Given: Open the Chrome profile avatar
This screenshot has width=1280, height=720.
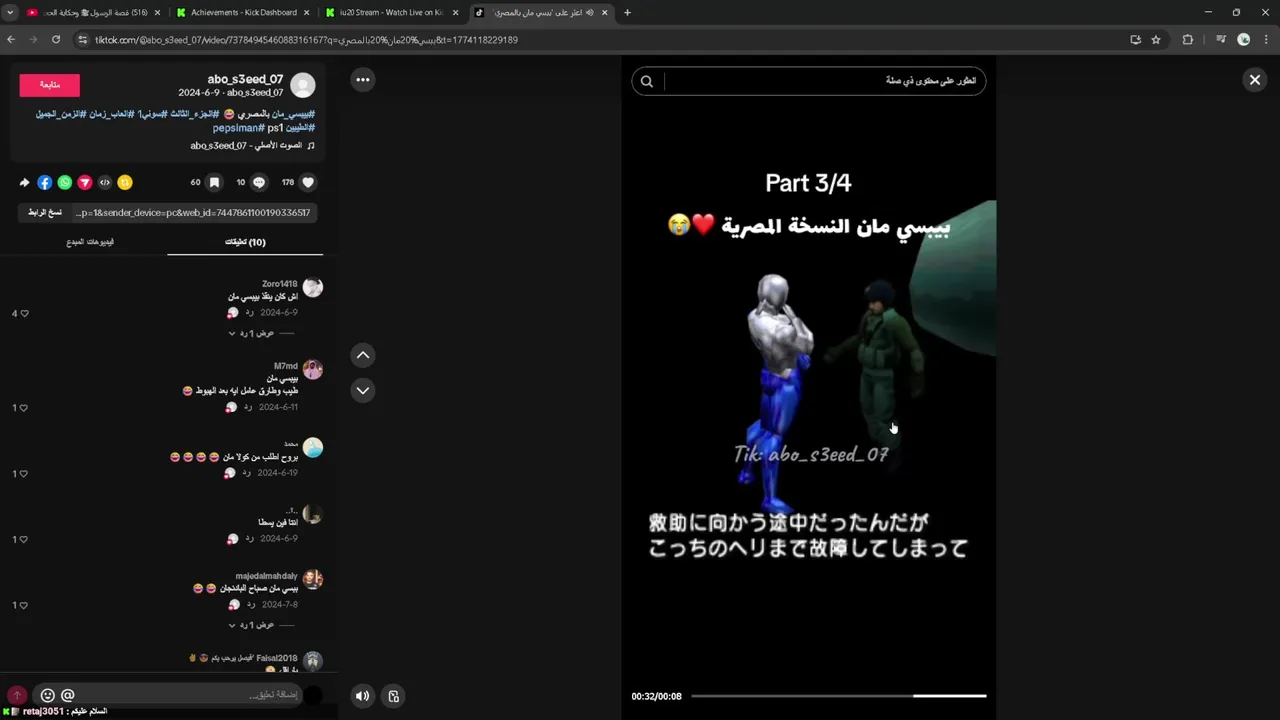Looking at the screenshot, I should click(1244, 40).
